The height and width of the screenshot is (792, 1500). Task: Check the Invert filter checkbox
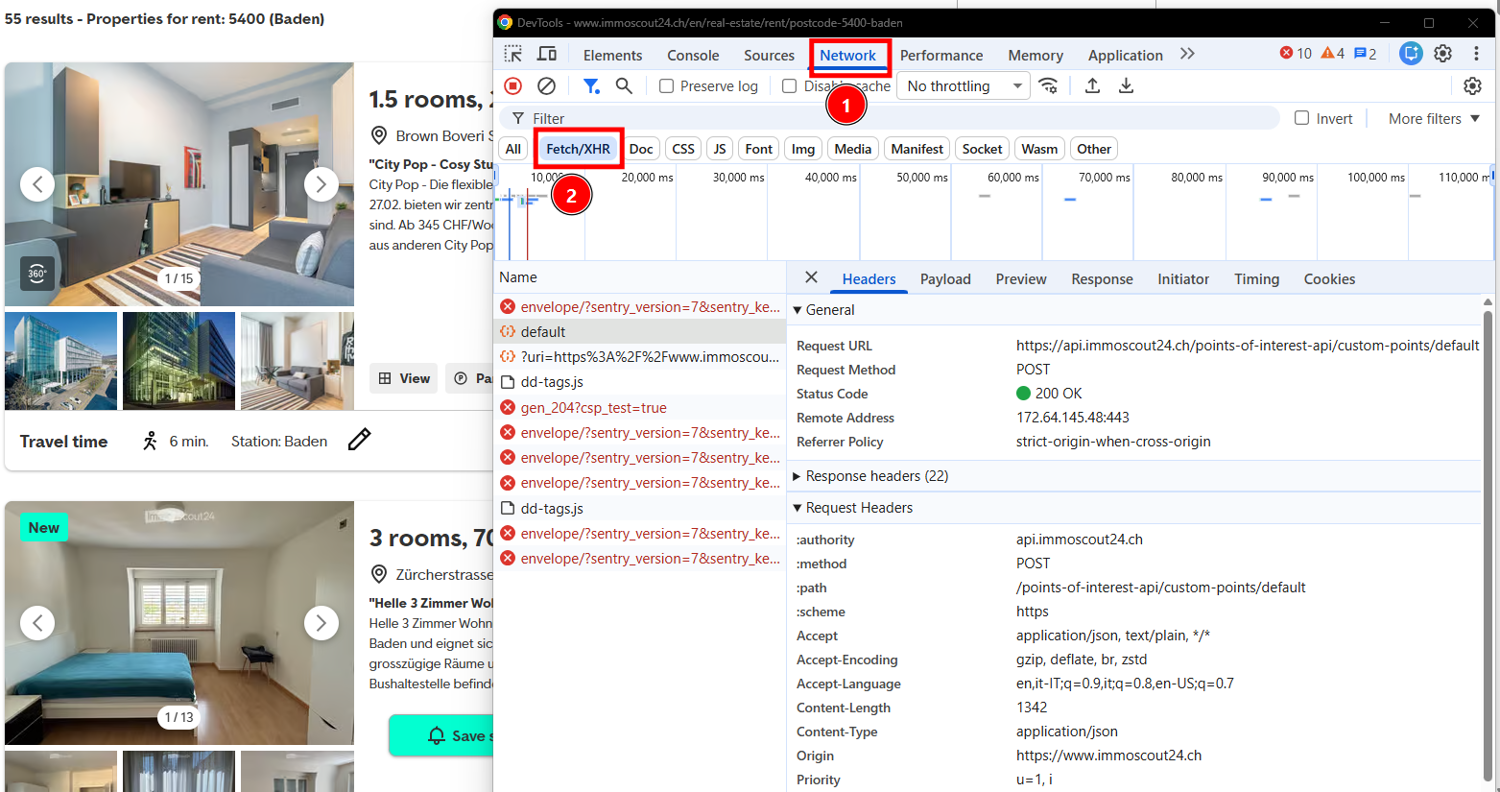click(x=1302, y=118)
